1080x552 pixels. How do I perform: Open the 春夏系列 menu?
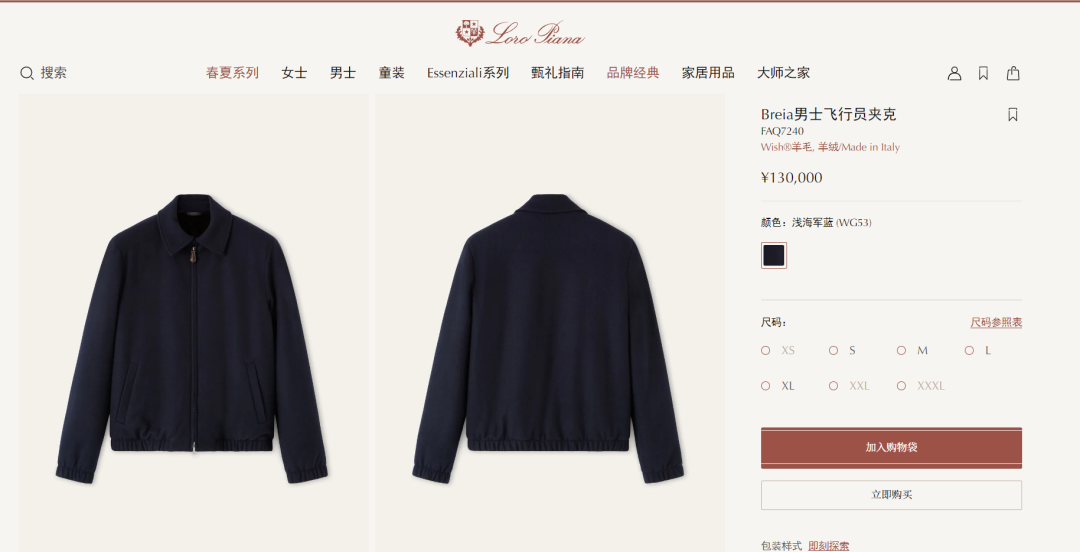click(x=232, y=73)
